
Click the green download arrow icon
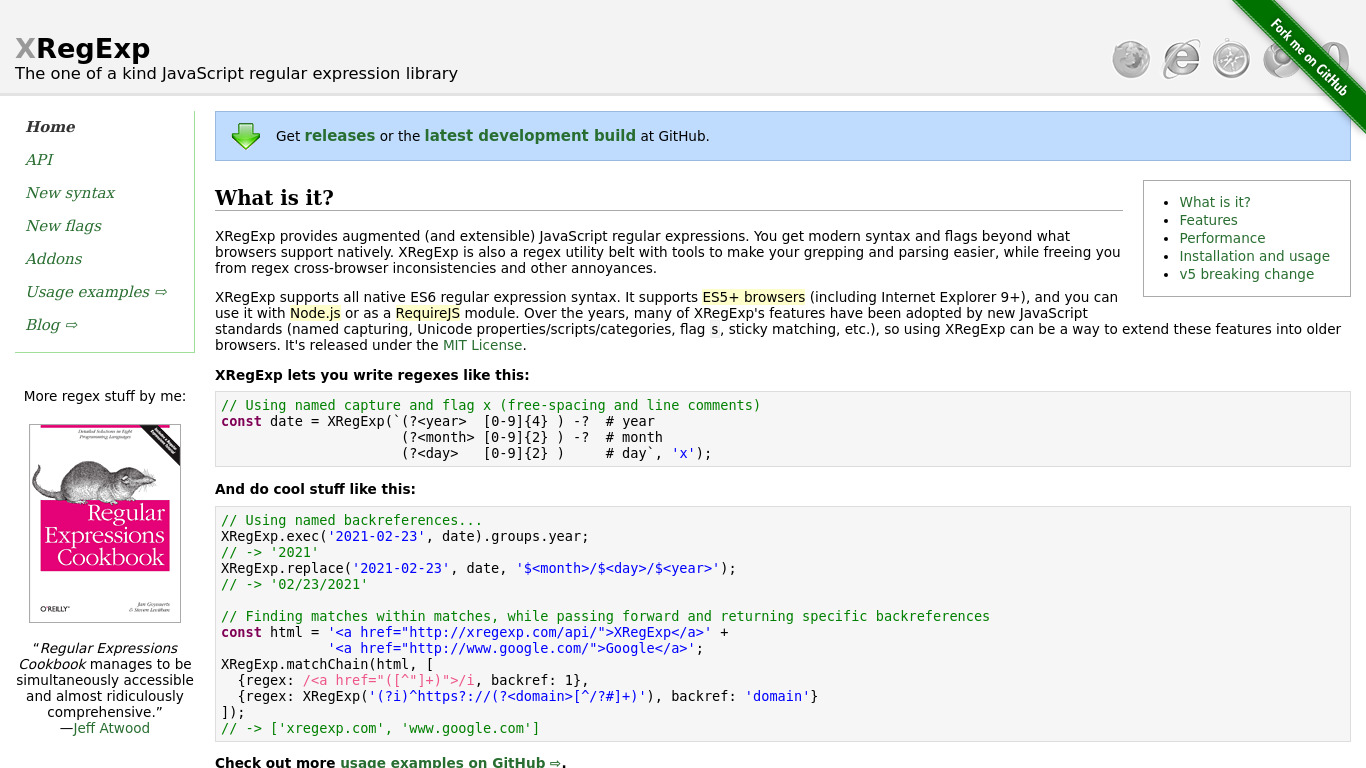pos(245,136)
